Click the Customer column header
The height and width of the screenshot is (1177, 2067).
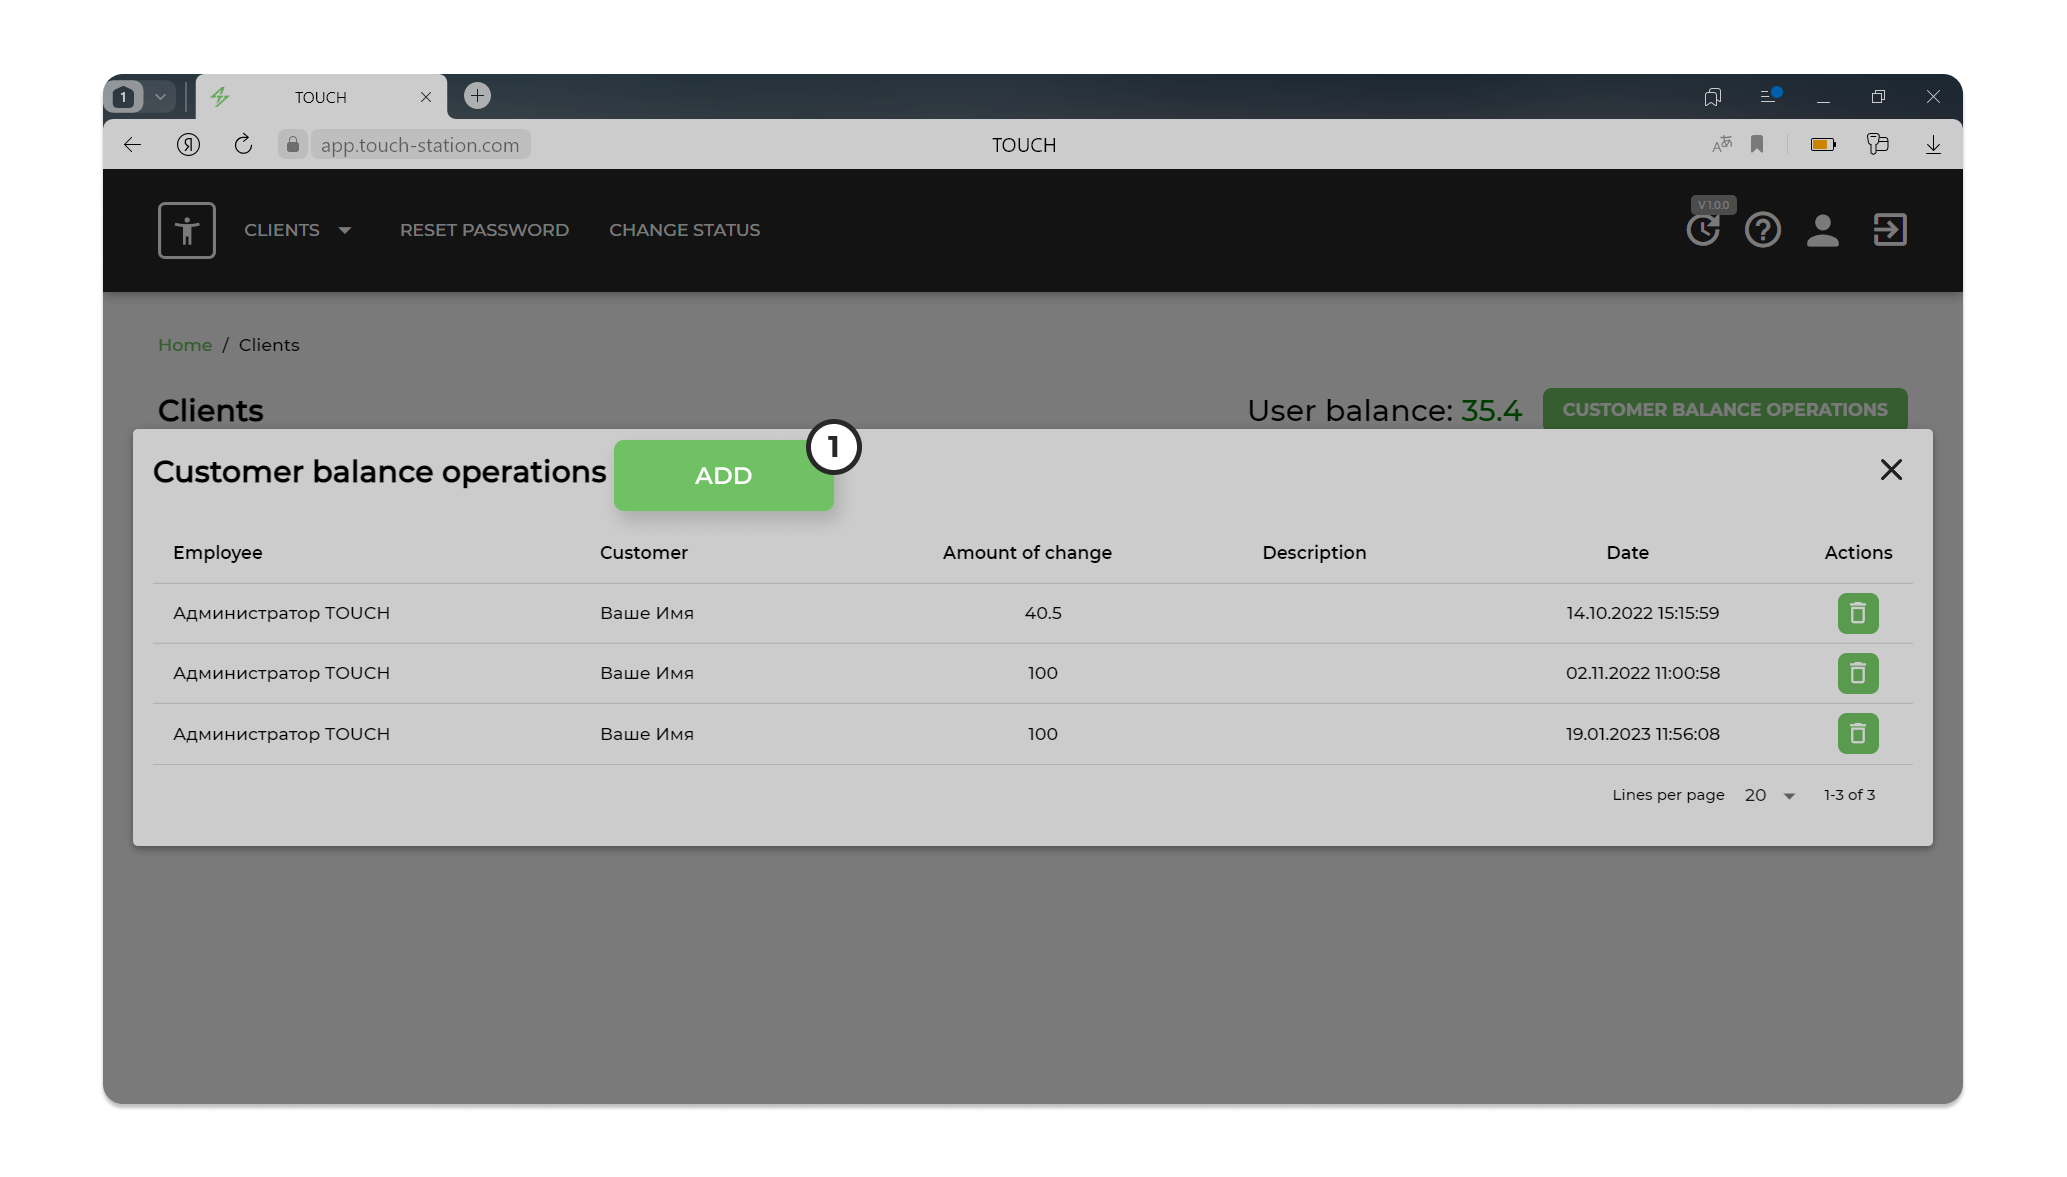644,553
